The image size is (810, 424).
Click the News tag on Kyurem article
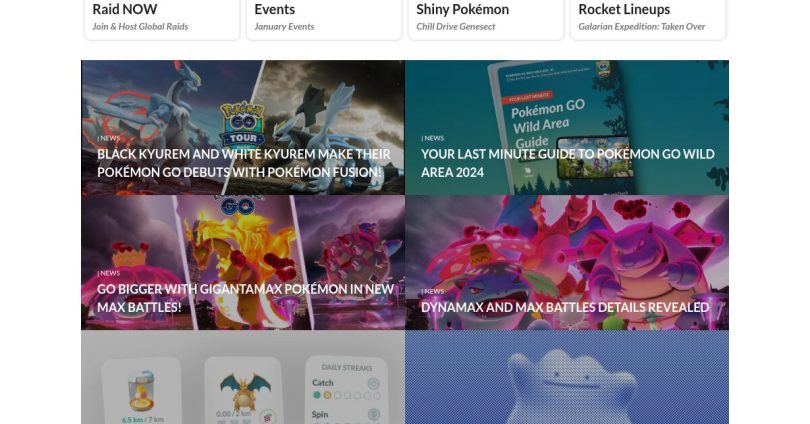pos(108,138)
